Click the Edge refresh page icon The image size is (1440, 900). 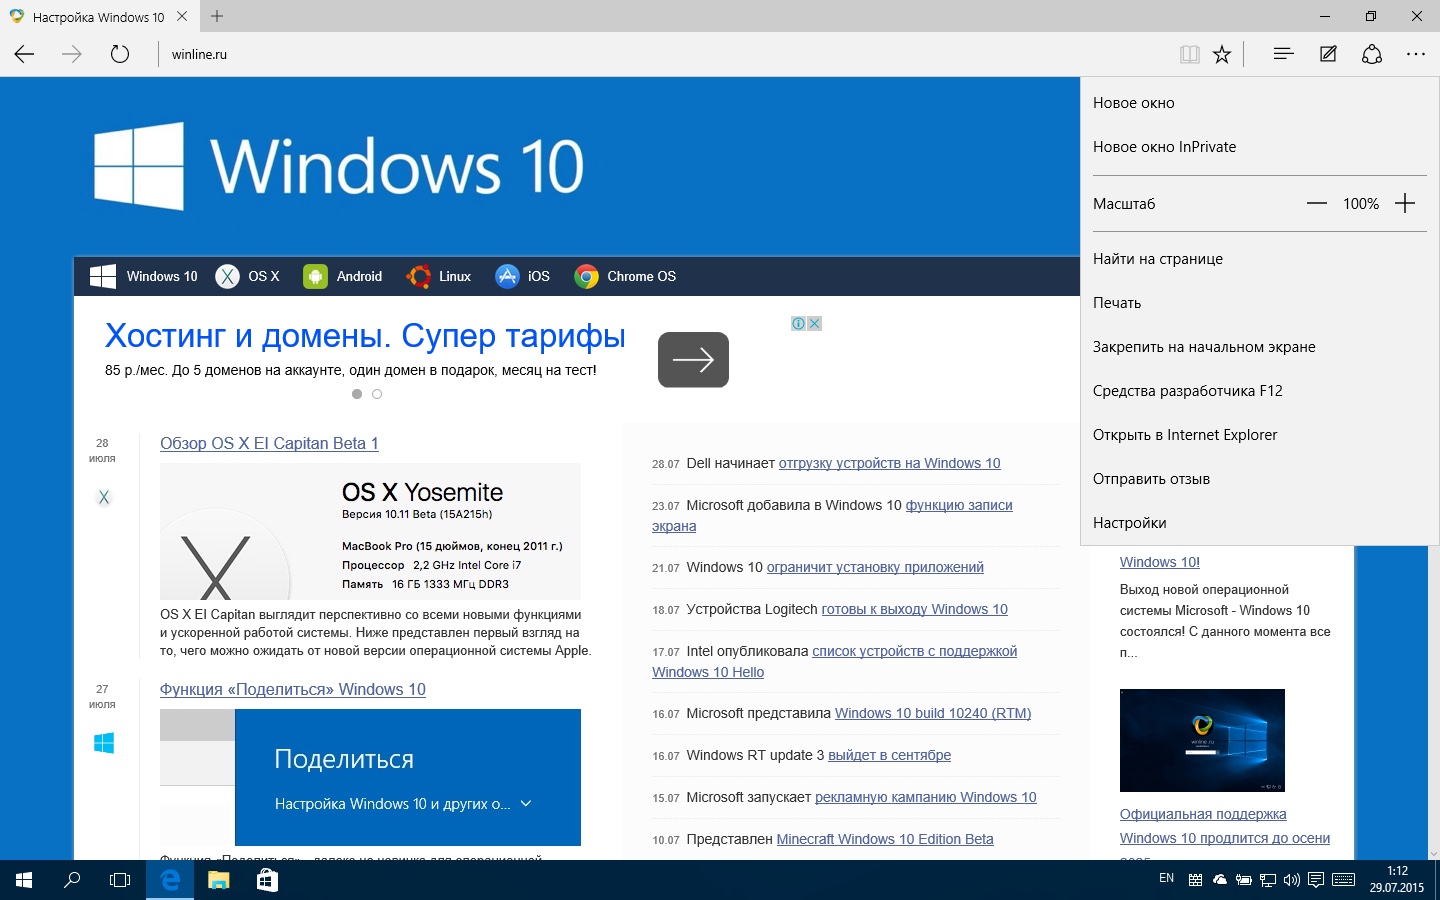tap(120, 54)
